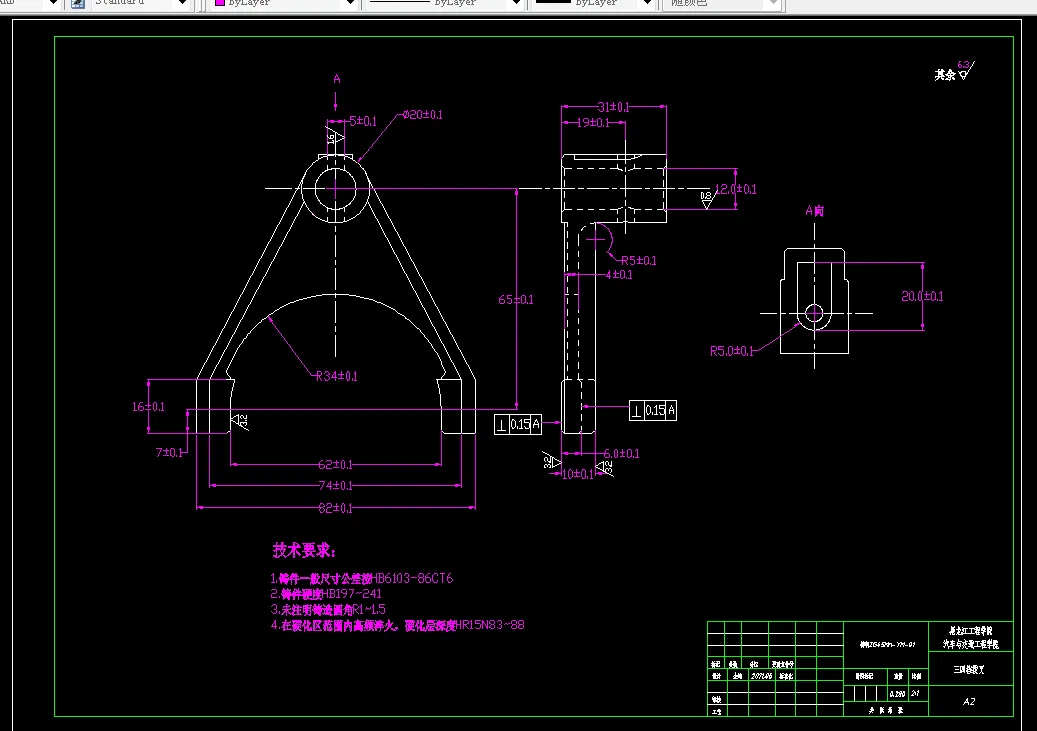Select the 62±0.1 dimension text
Image resolution: width=1037 pixels, height=731 pixels.
tap(335, 464)
